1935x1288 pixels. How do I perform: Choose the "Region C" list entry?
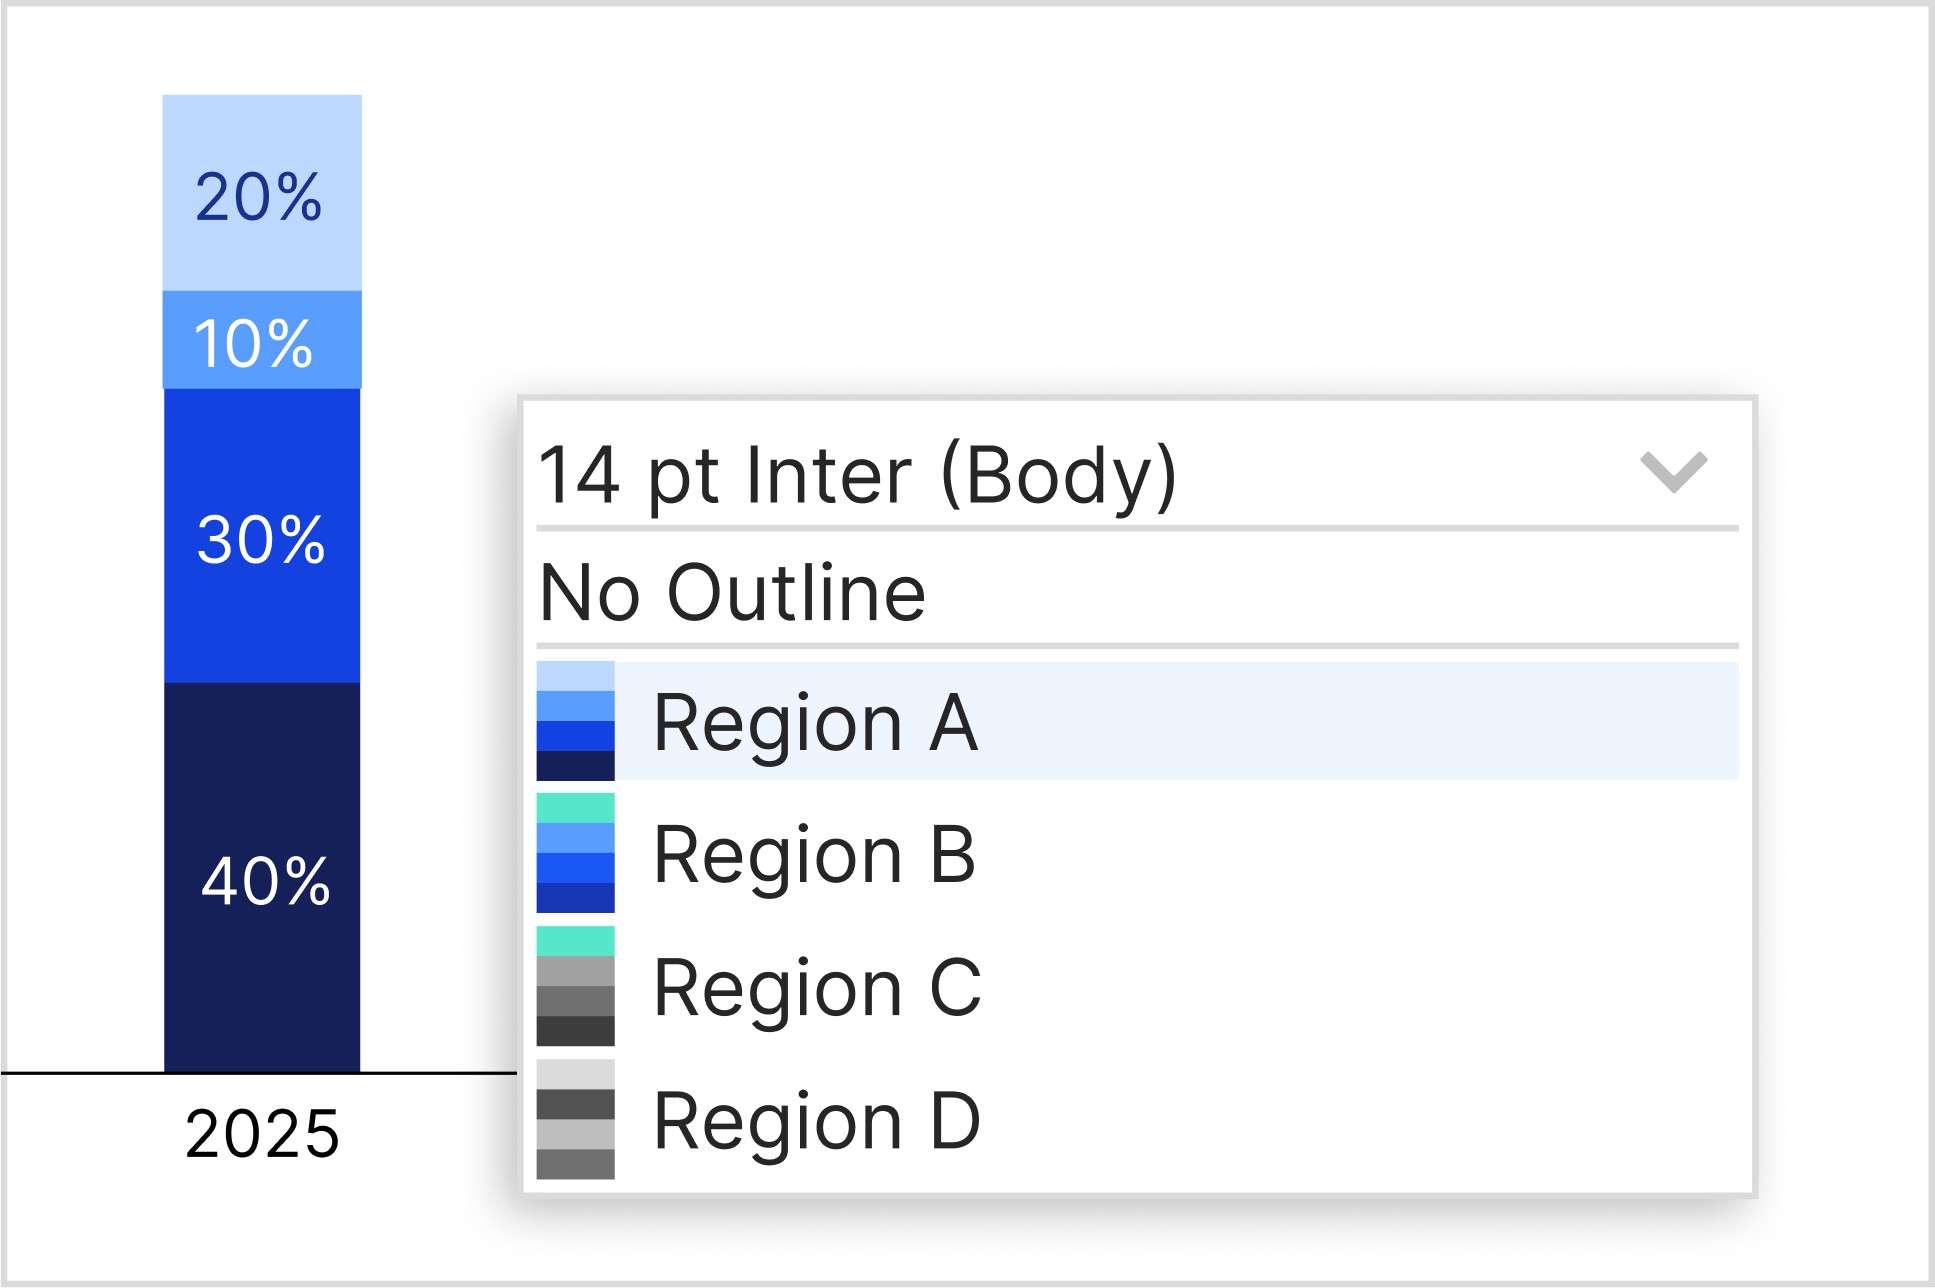[x=817, y=987]
